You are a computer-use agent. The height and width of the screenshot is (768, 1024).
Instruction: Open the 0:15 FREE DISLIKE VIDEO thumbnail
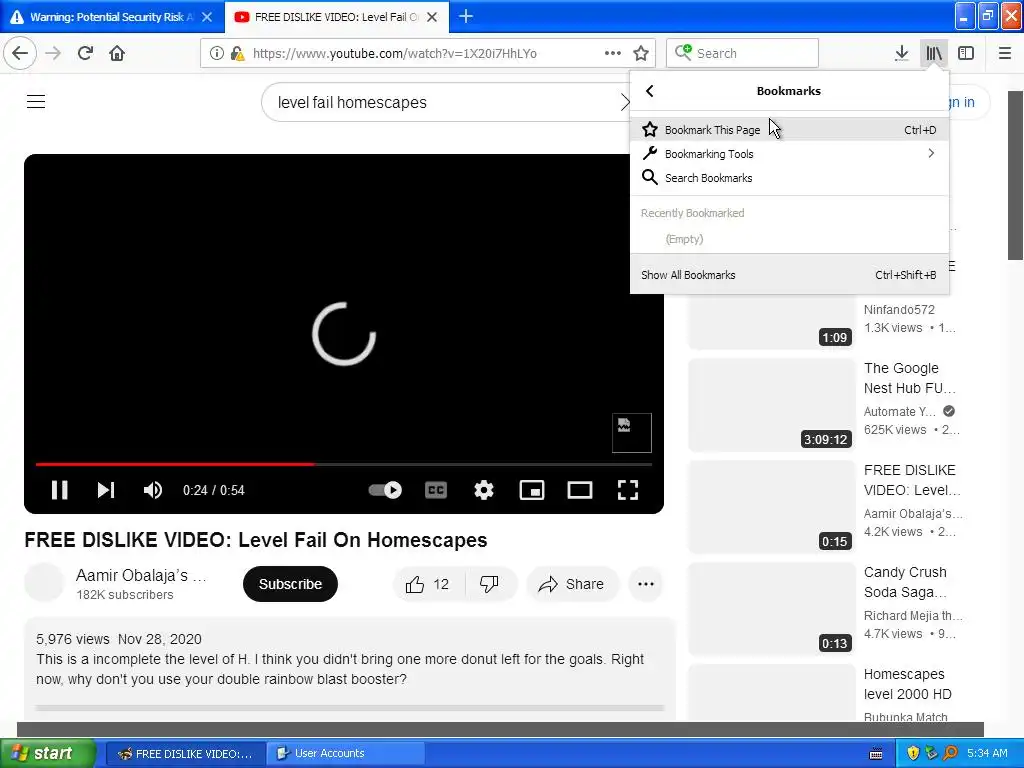tap(771, 507)
